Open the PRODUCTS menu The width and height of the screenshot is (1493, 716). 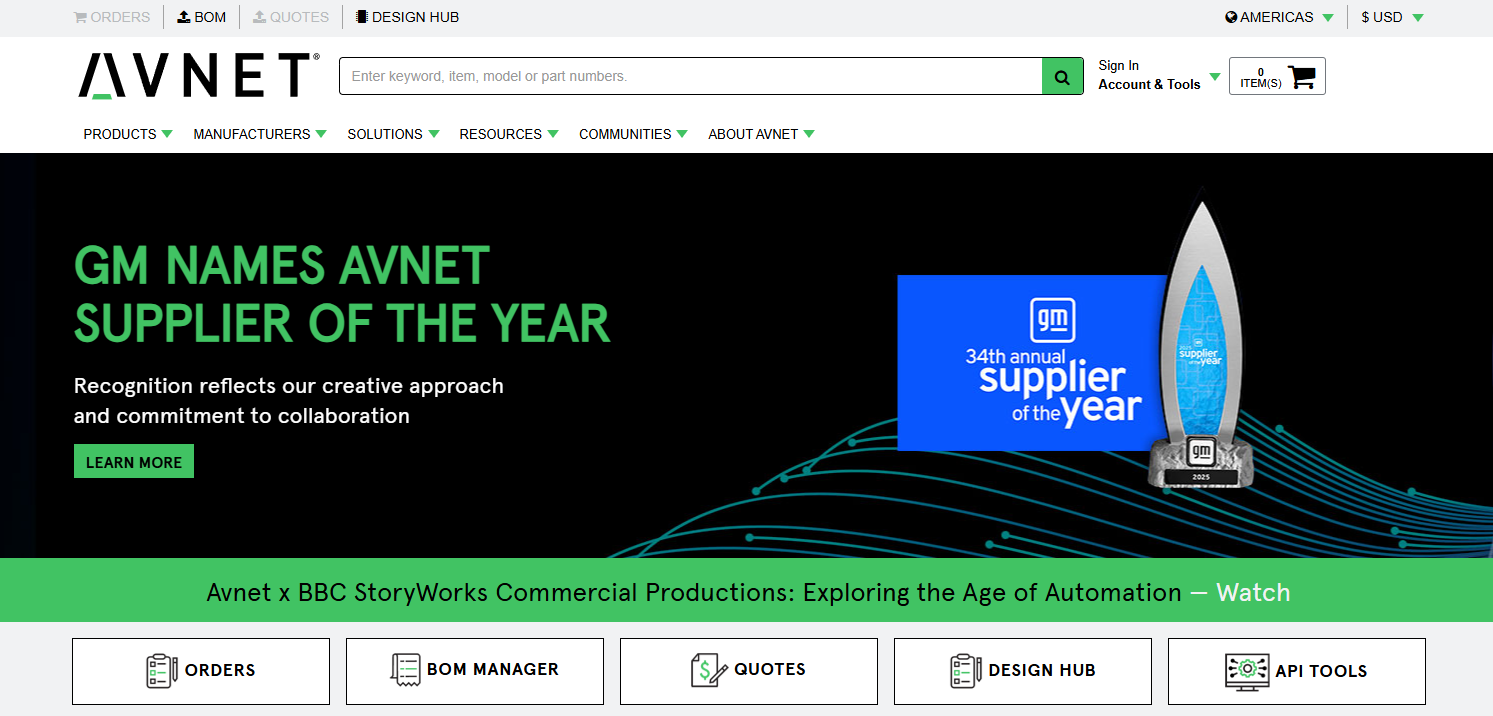tap(128, 134)
